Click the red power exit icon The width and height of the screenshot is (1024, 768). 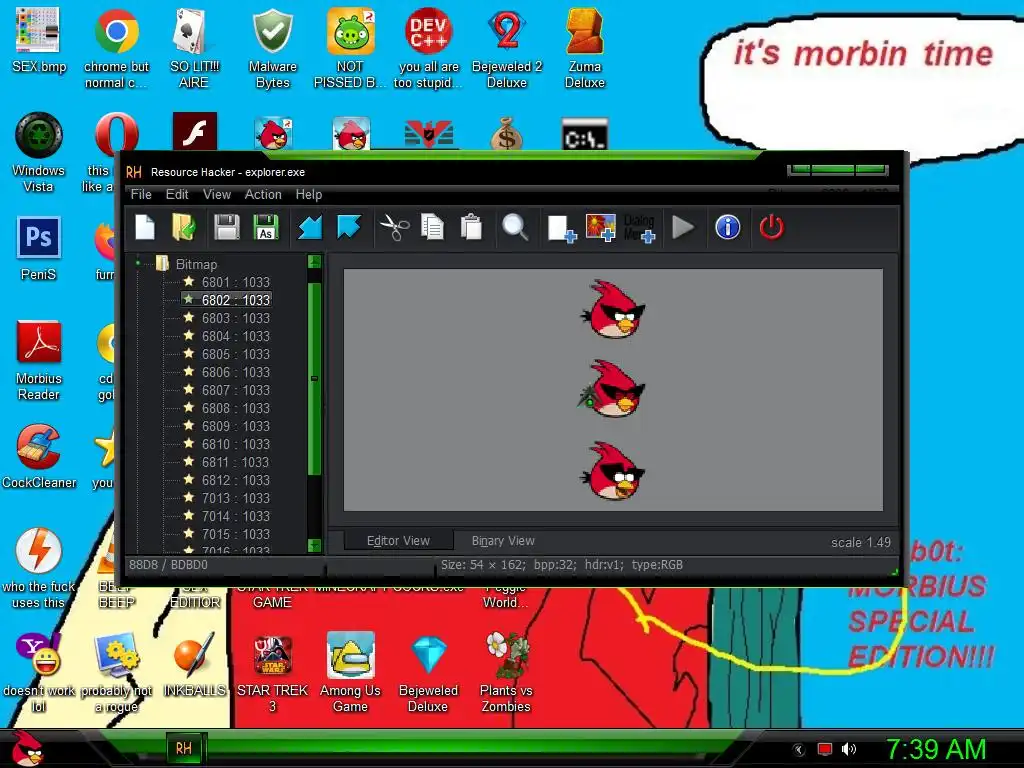pos(771,227)
